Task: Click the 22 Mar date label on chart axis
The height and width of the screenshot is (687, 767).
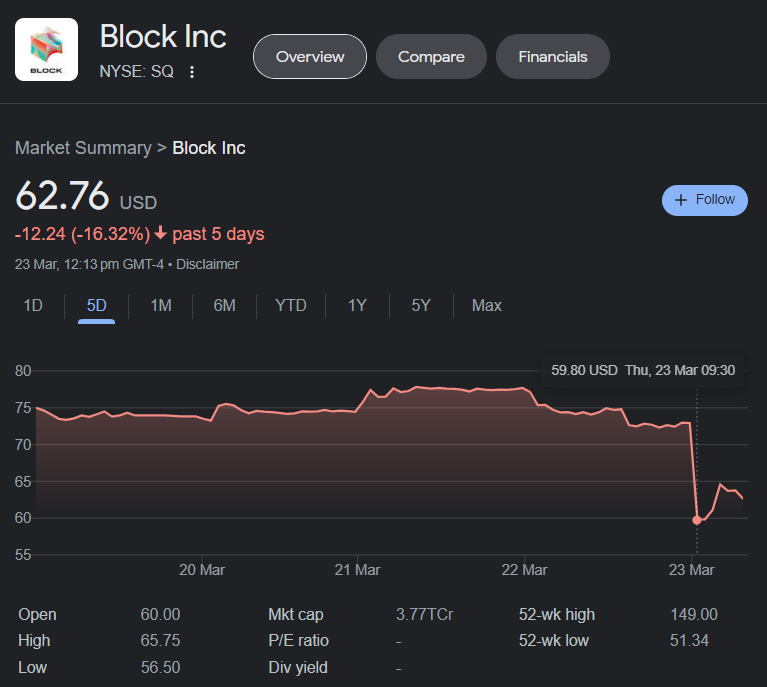Action: pyautogui.click(x=524, y=570)
